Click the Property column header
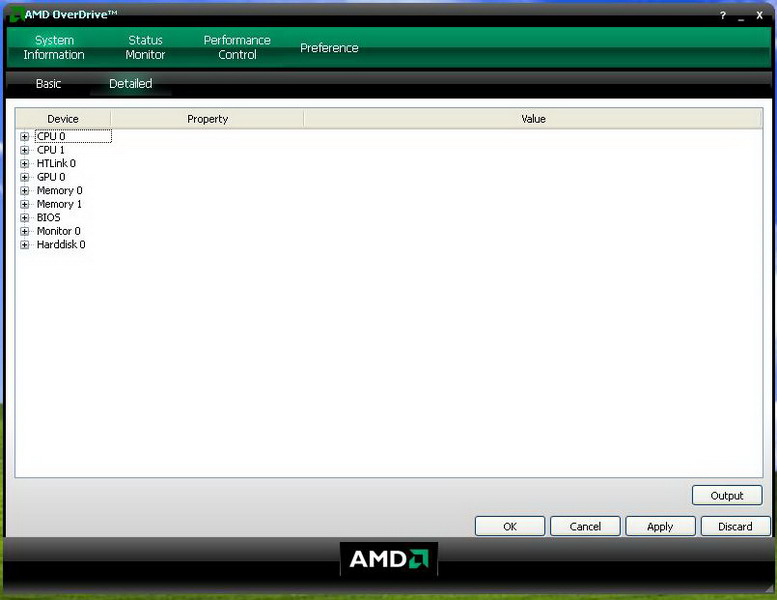The height and width of the screenshot is (600, 777). [207, 119]
